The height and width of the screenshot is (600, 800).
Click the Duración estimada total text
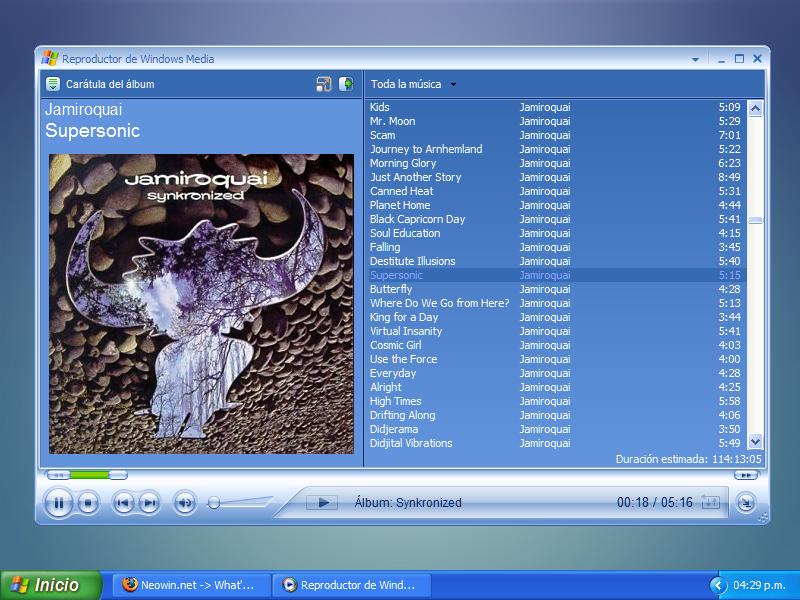pos(688,459)
